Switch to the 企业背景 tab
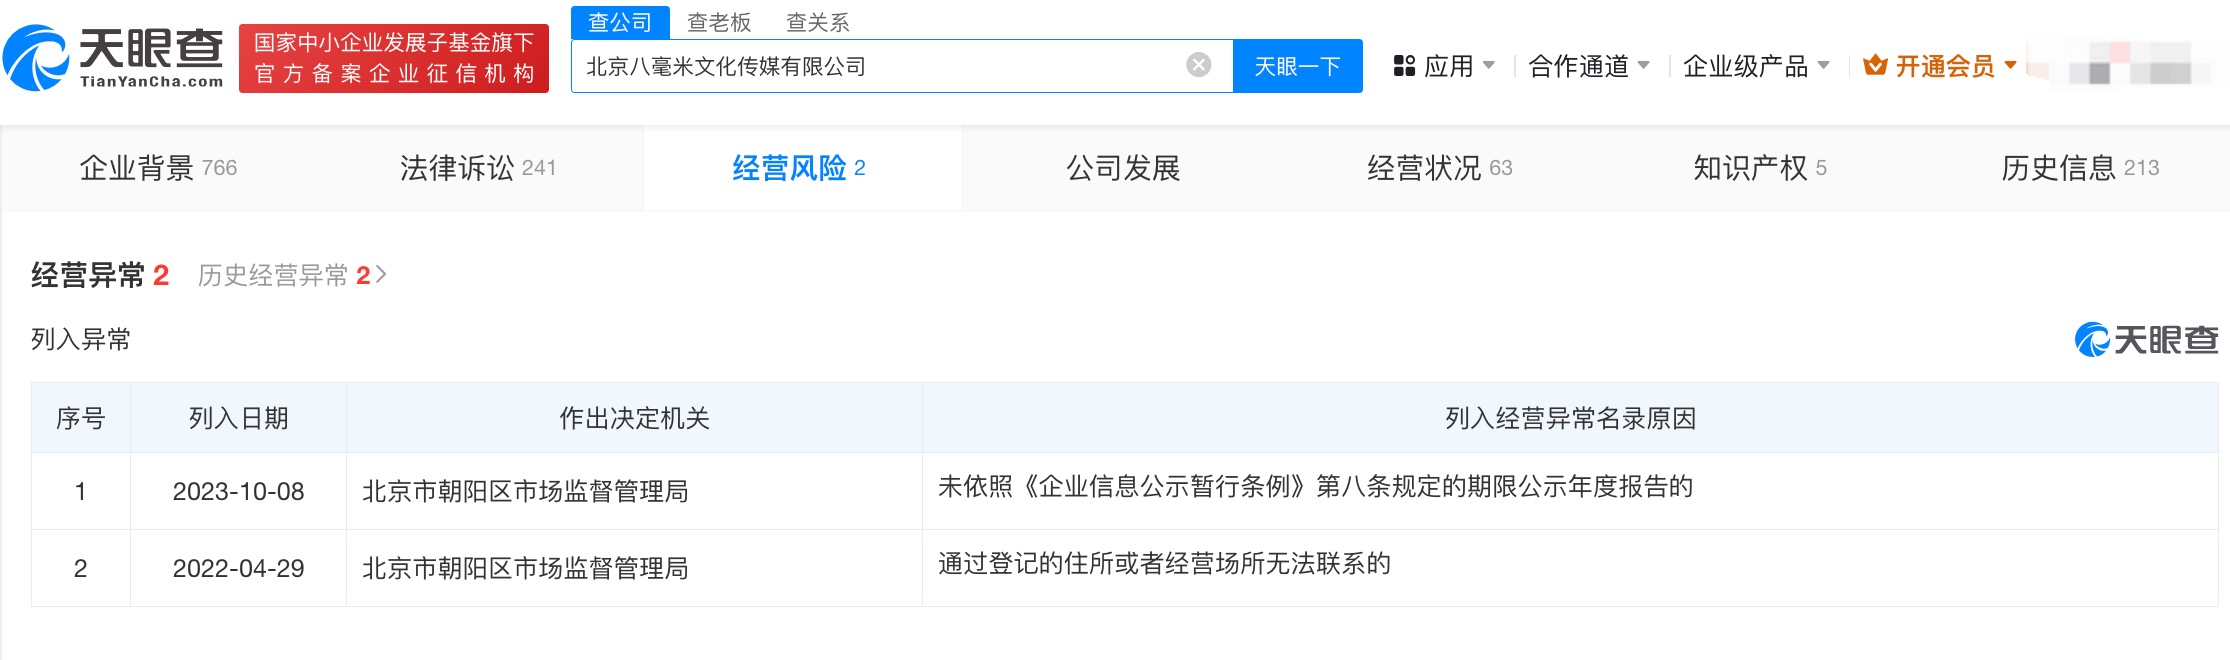The height and width of the screenshot is (660, 2230). click(158, 168)
